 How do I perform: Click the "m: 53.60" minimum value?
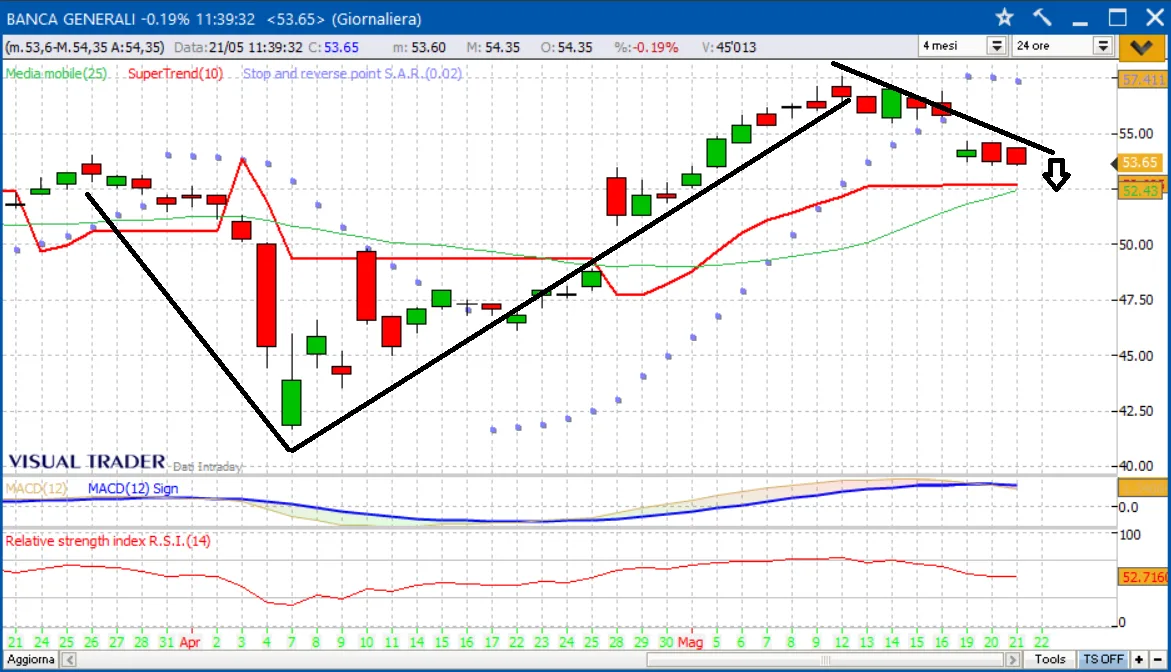(419, 47)
